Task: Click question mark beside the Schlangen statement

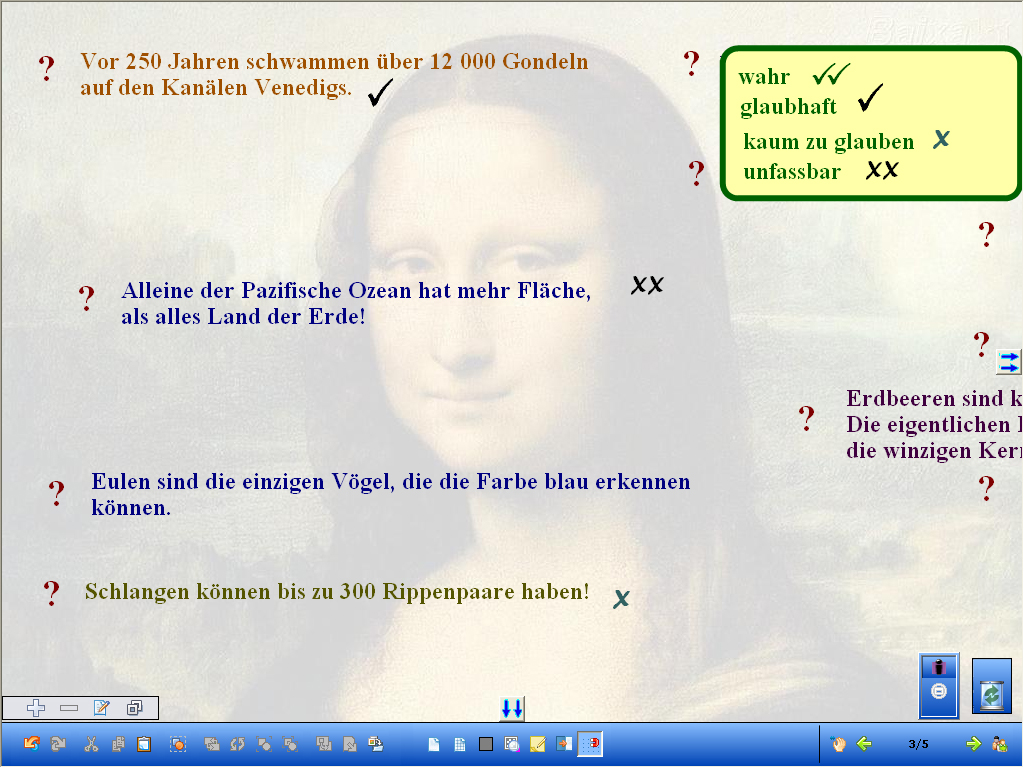Action: click(52, 594)
